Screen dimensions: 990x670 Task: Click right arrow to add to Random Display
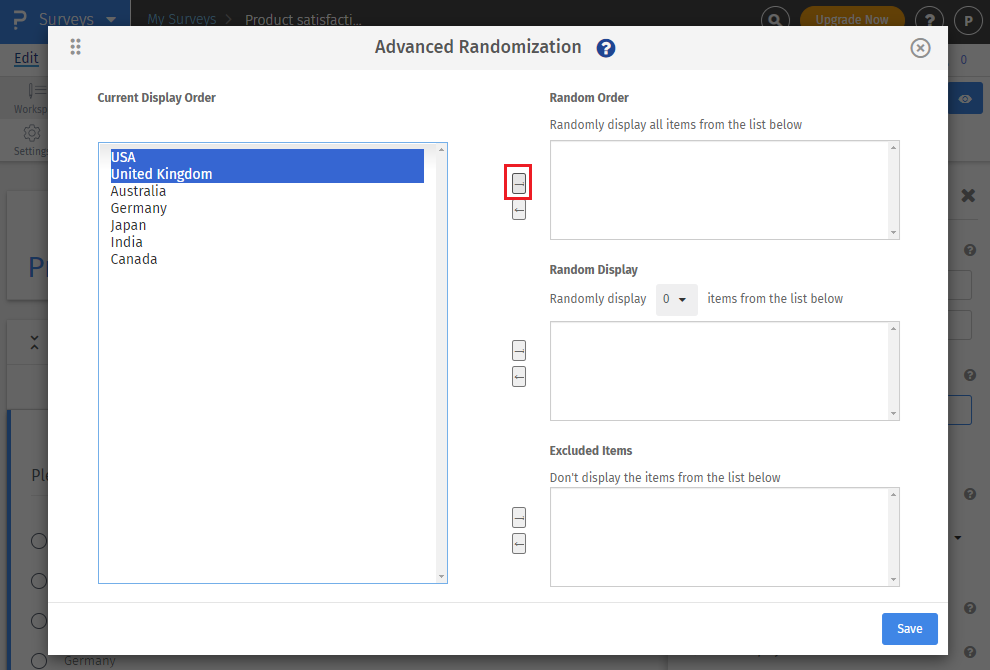pos(518,350)
